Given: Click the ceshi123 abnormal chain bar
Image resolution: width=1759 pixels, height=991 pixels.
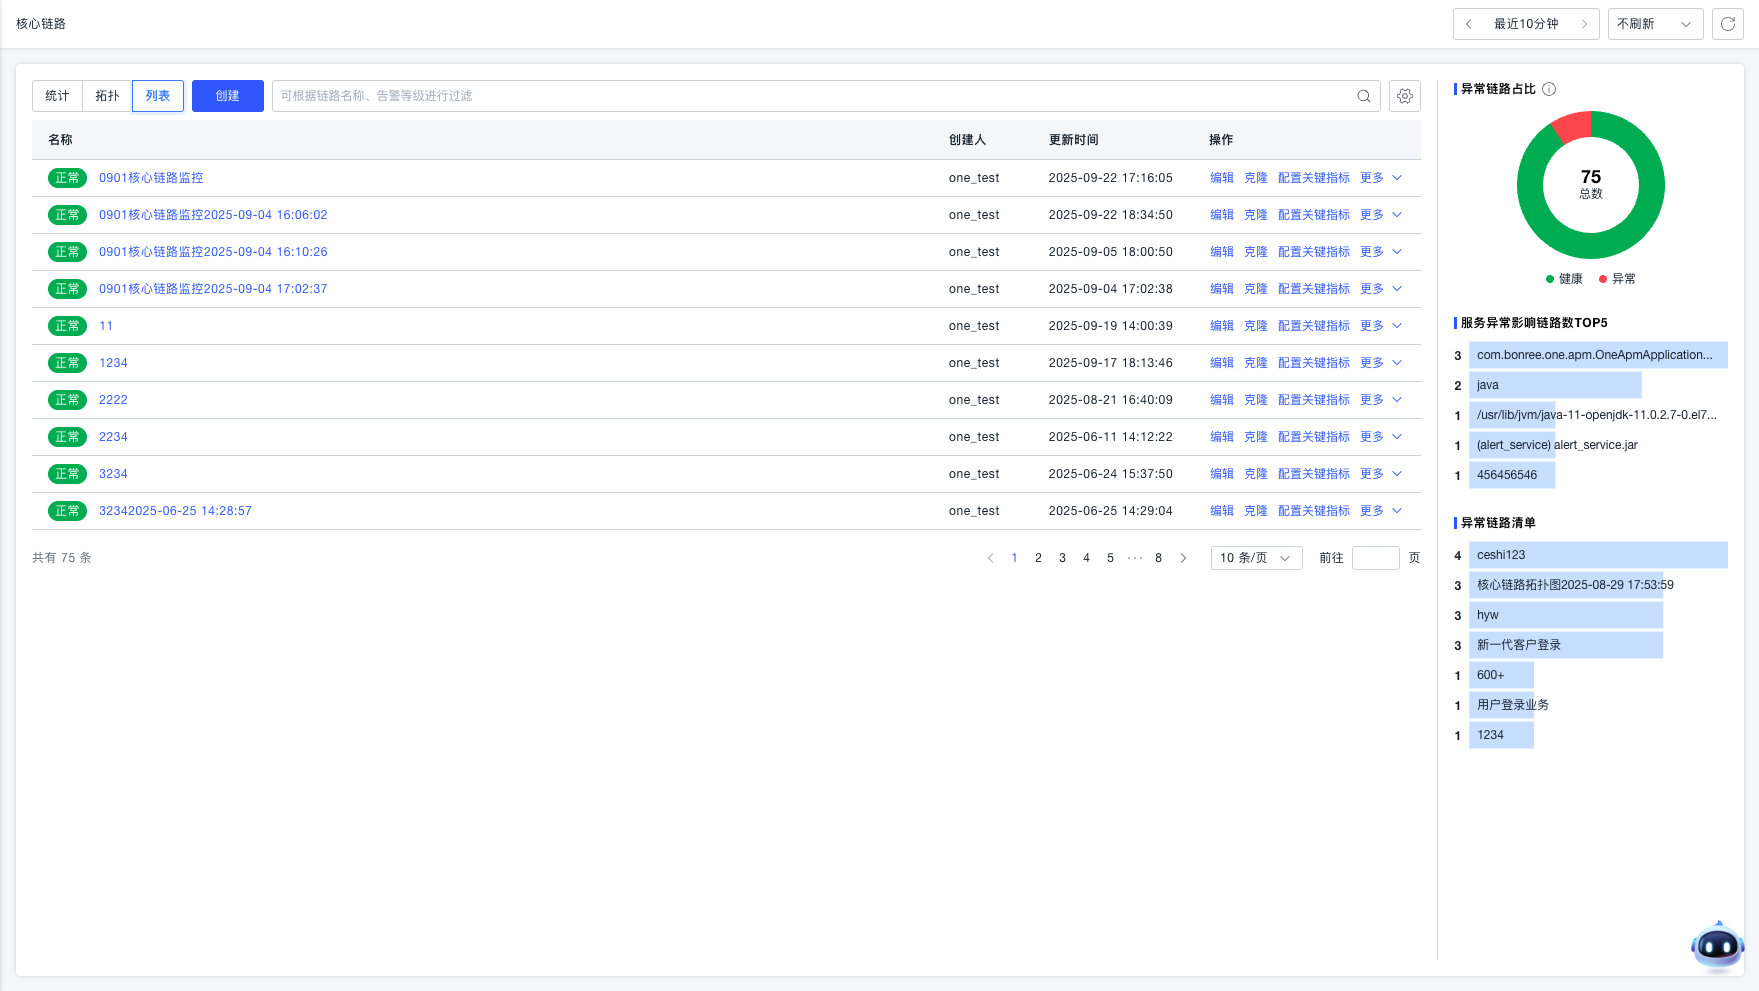Looking at the screenshot, I should click(x=1597, y=555).
